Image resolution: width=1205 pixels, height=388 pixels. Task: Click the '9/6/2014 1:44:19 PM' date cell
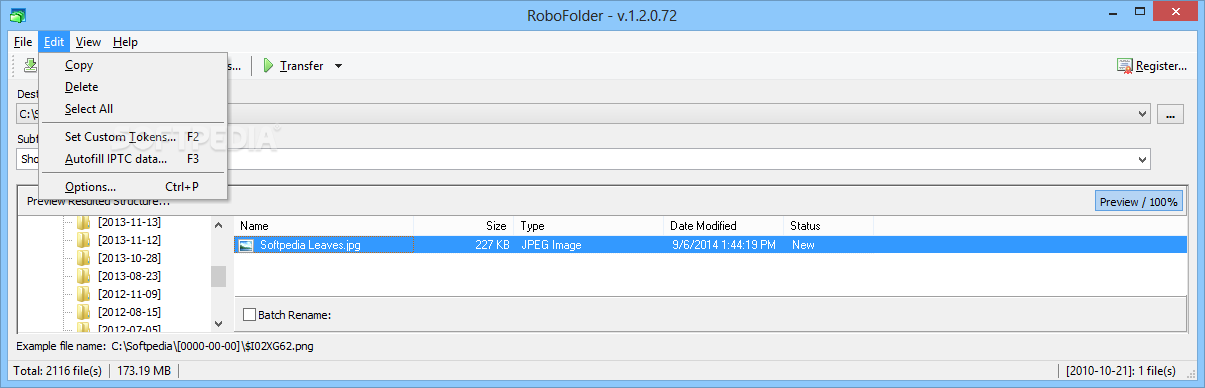[x=724, y=244]
